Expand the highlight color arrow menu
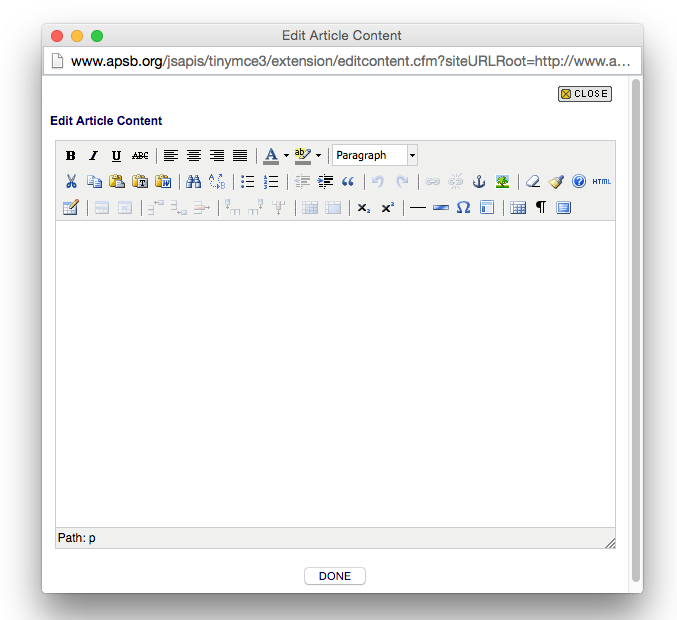Image resolution: width=677 pixels, height=620 pixels. pos(318,156)
